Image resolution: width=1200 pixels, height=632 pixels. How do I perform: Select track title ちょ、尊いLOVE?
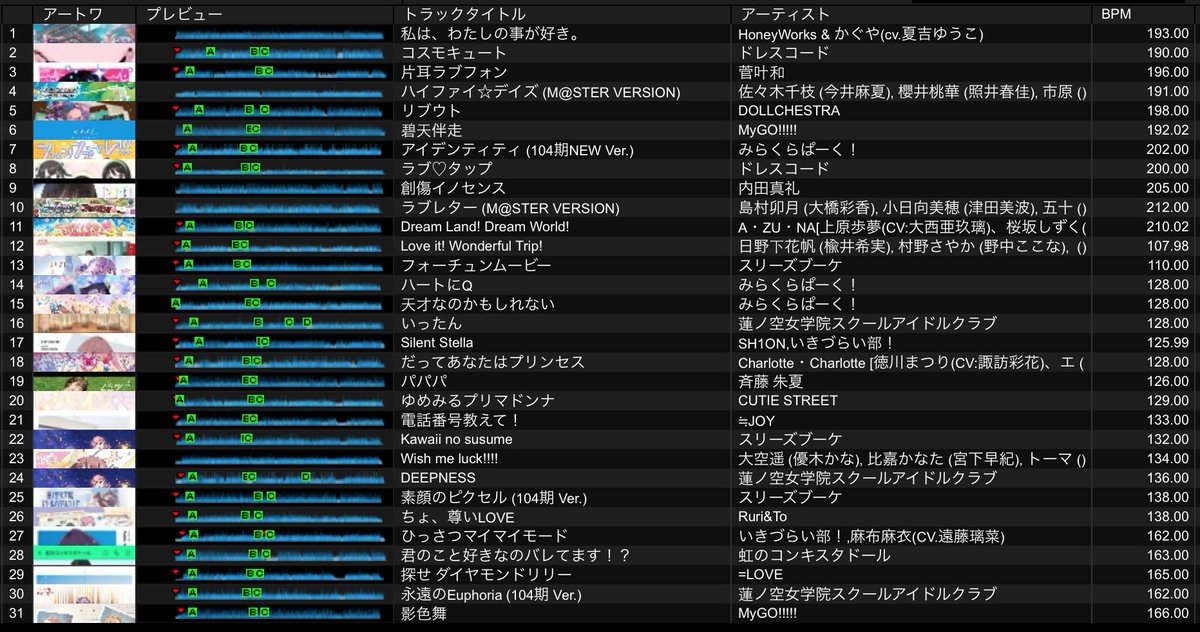pyautogui.click(x=457, y=516)
